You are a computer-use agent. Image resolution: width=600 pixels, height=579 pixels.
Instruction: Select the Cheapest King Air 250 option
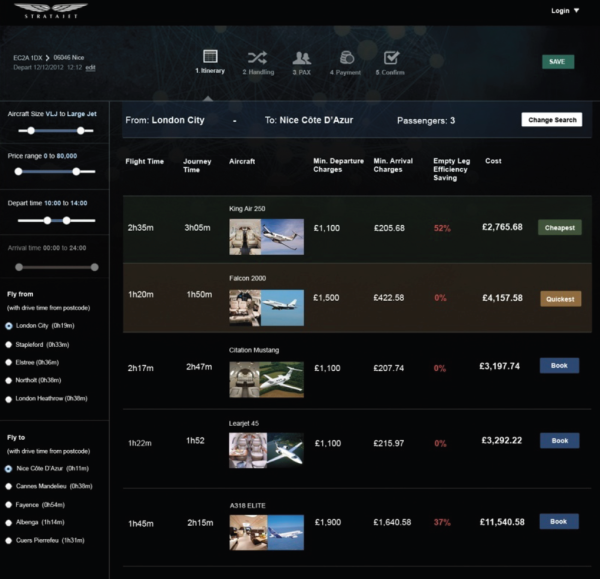pyautogui.click(x=559, y=228)
